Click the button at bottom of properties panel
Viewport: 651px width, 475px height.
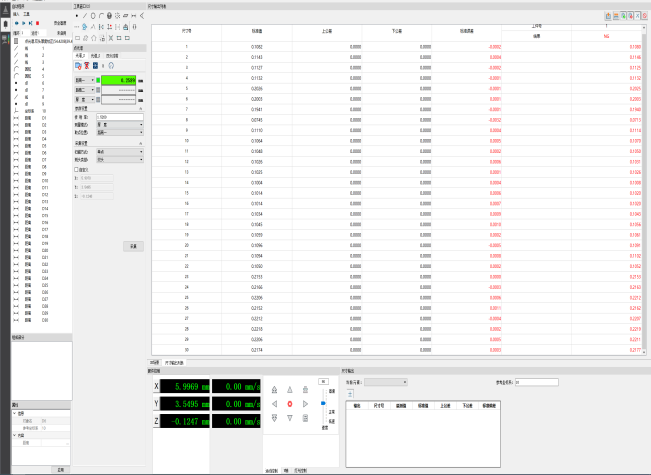(60, 468)
